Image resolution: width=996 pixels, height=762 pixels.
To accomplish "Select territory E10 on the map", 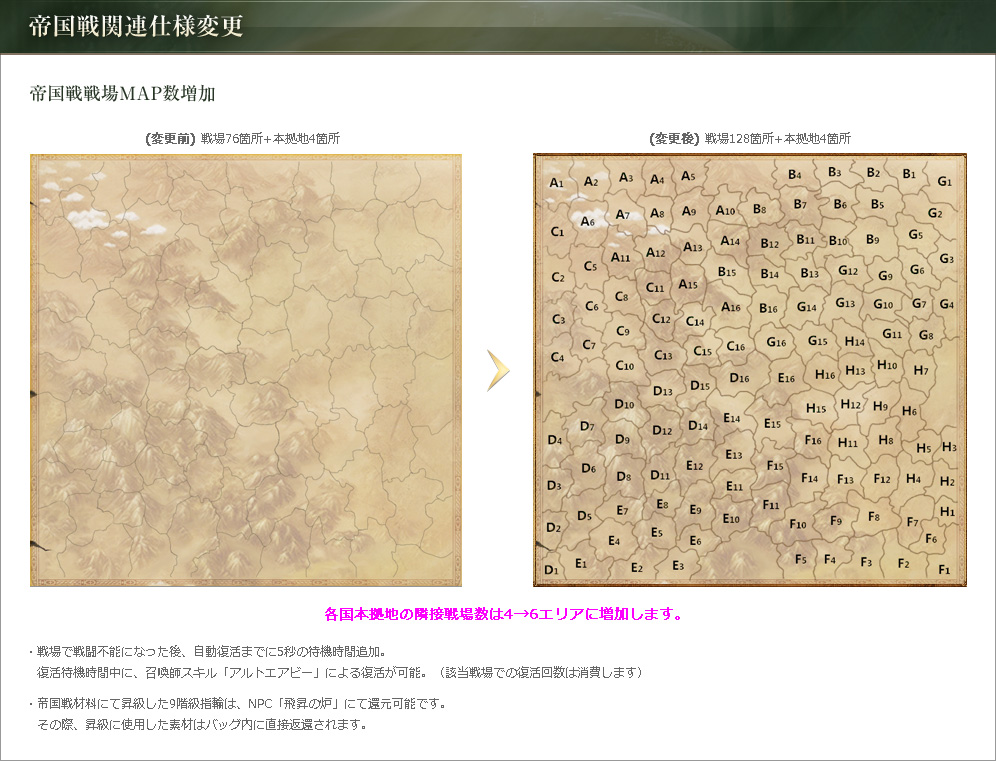I will 731,518.
